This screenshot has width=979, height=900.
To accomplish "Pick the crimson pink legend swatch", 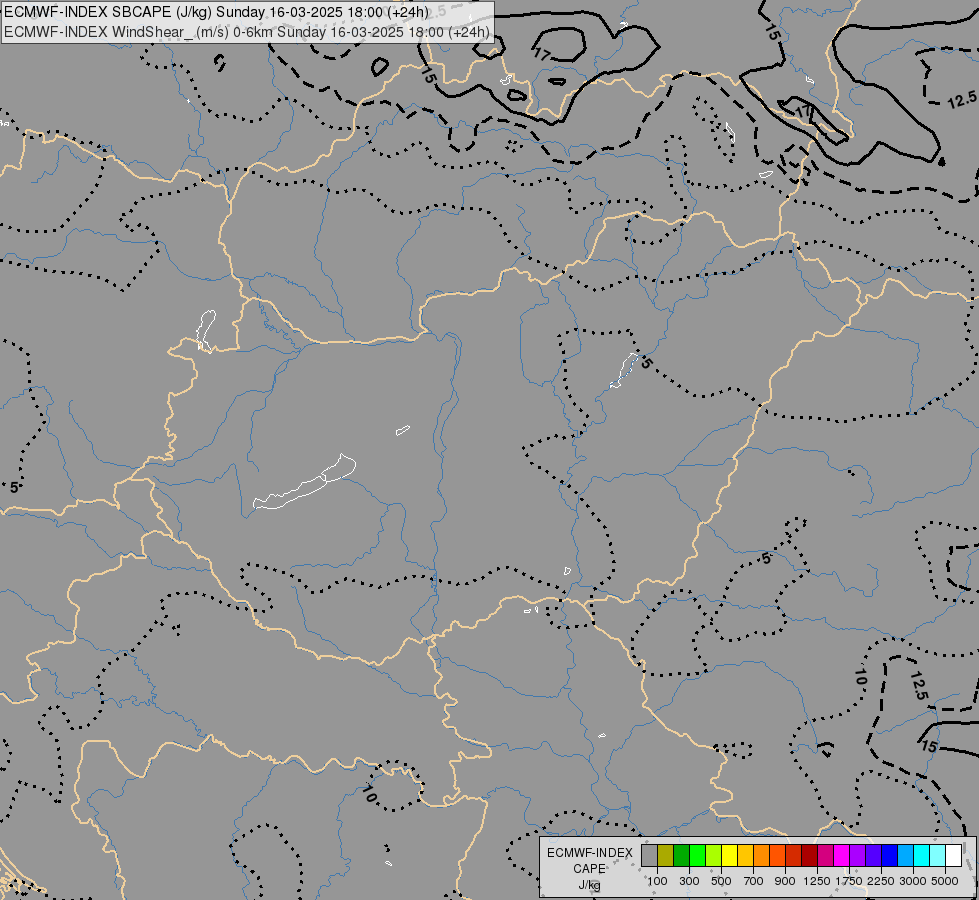I will click(826, 855).
